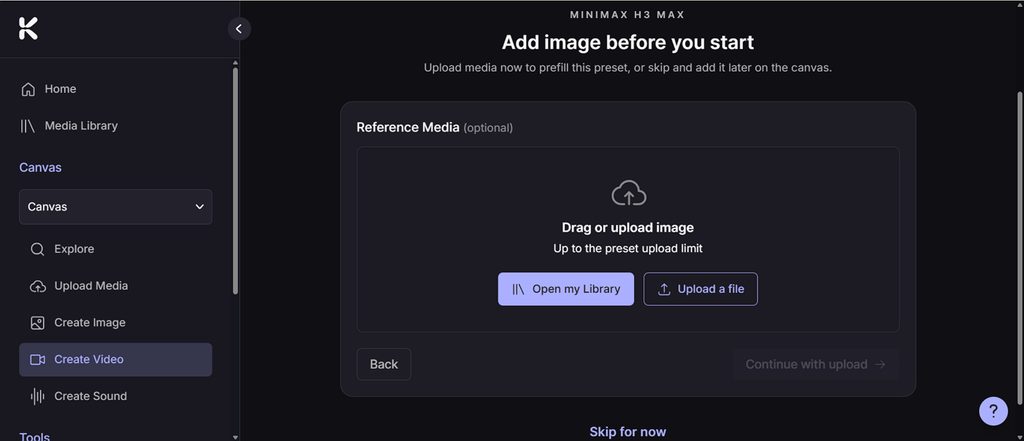Click the sidebar vertical scrollbar thumb
Screen dimensions: 1024x441
[x=236, y=181]
